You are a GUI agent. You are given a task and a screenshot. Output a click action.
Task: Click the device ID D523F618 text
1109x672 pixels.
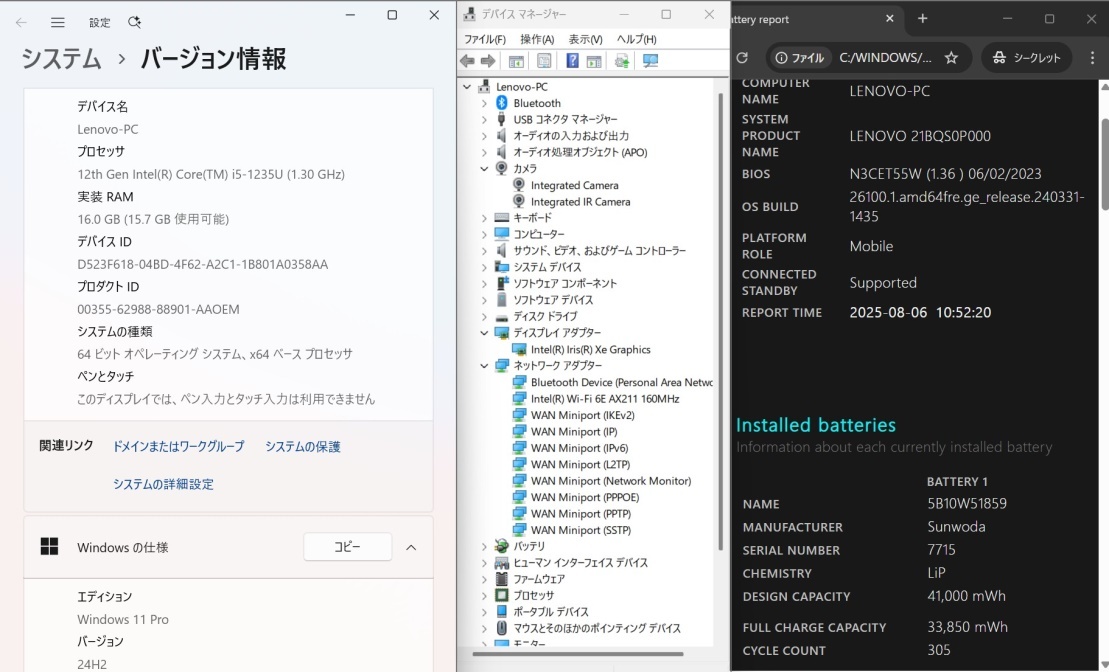point(202,265)
